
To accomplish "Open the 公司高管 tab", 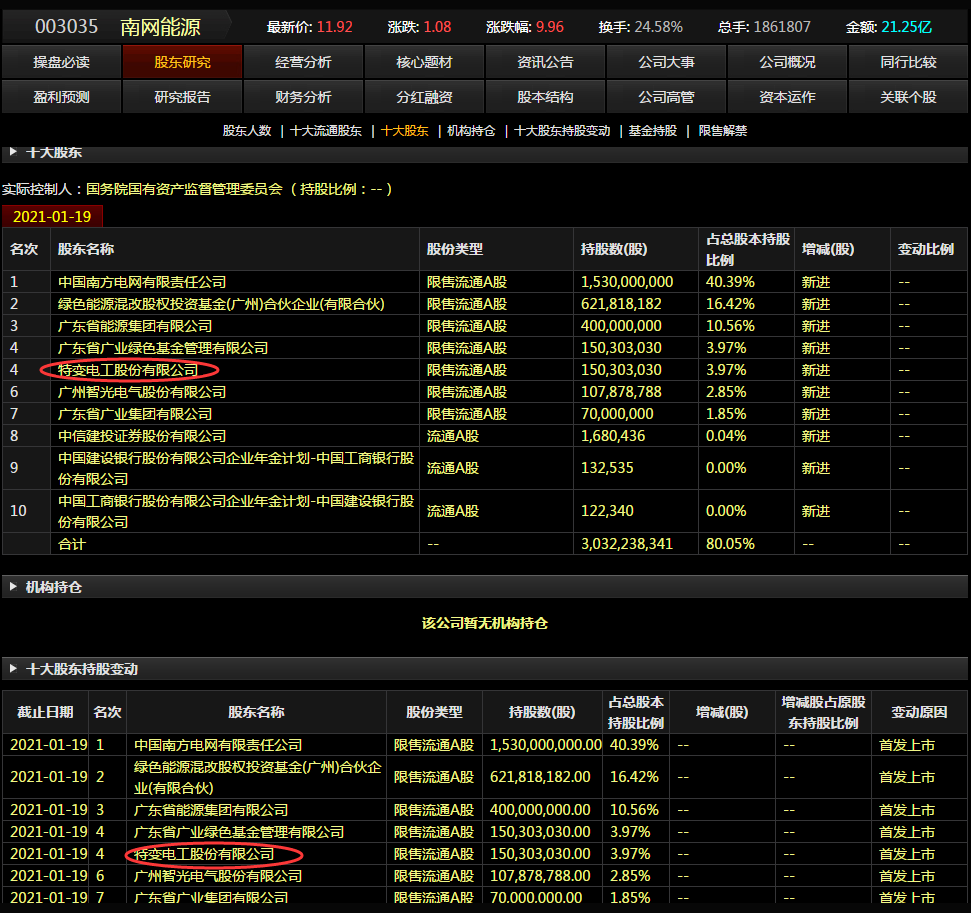I will (x=666, y=97).
